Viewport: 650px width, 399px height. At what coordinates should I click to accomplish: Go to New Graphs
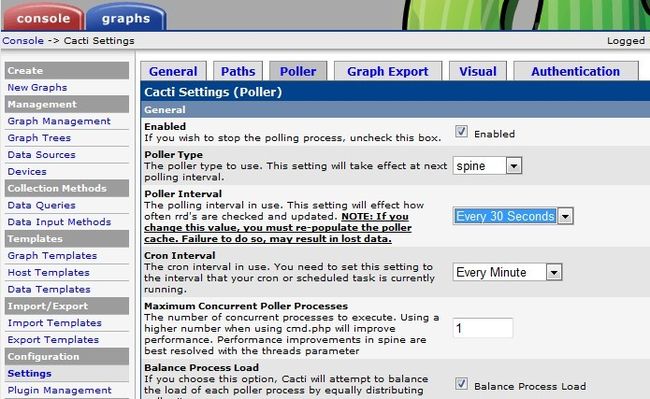[x=37, y=87]
